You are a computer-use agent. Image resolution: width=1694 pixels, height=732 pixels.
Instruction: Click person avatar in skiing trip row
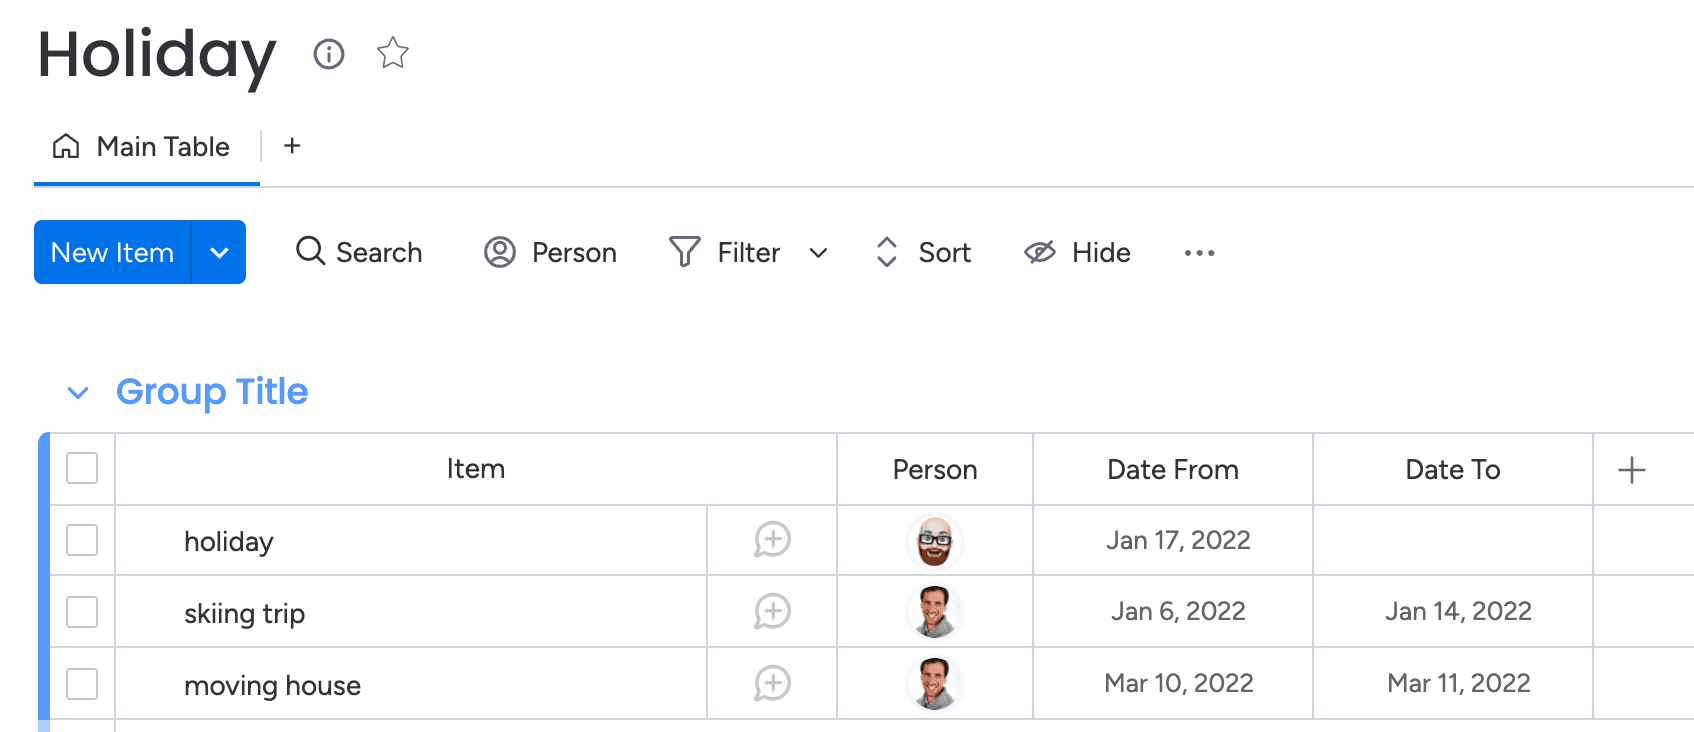click(x=935, y=612)
